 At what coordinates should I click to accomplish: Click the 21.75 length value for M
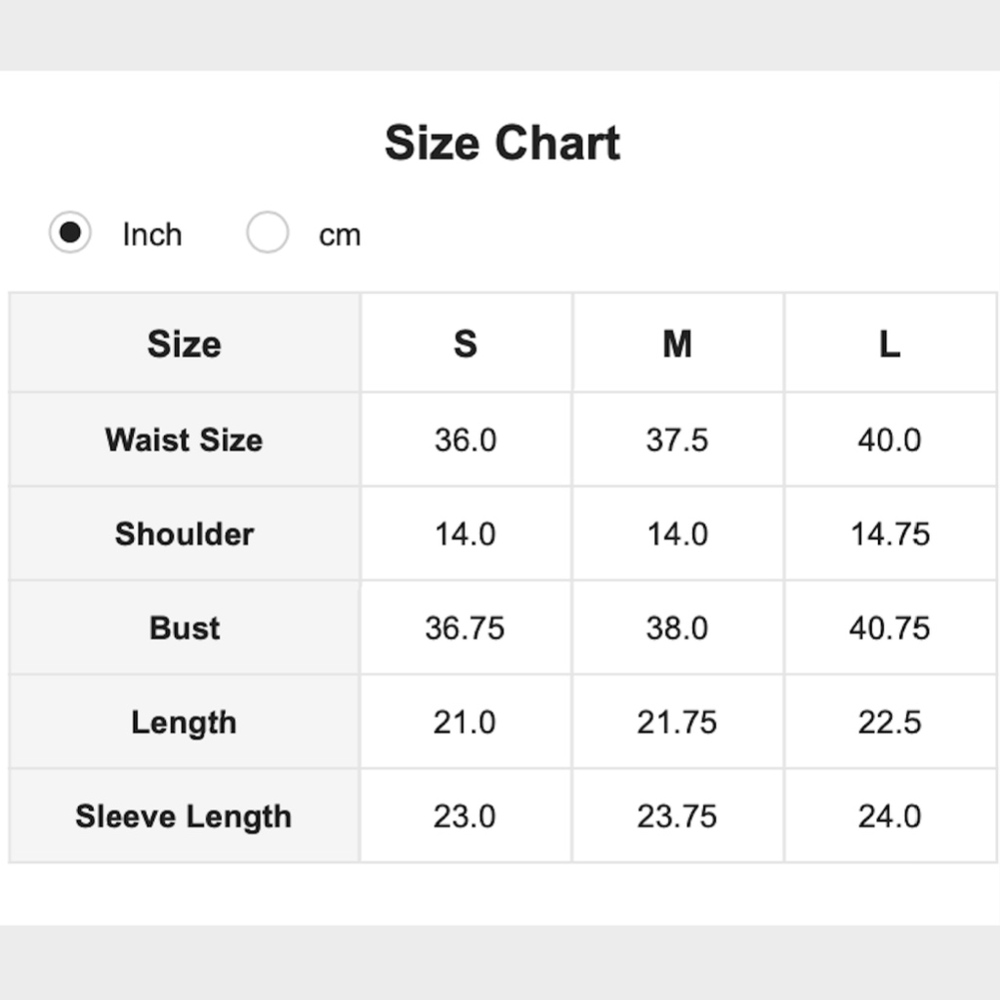coord(677,722)
